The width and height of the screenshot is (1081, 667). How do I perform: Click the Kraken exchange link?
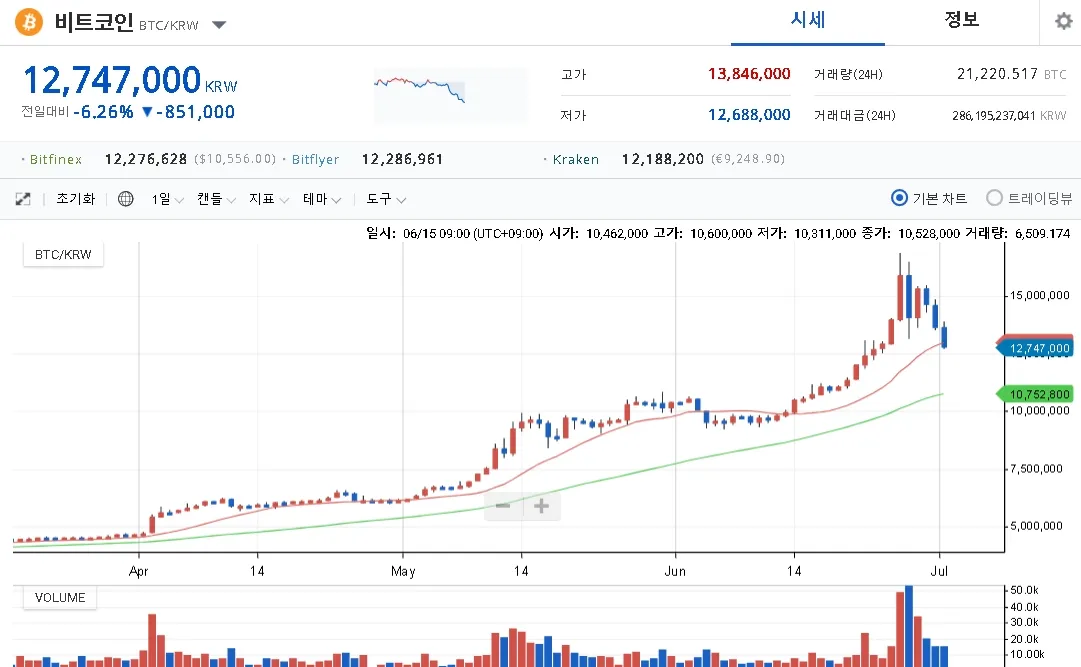[x=577, y=158]
